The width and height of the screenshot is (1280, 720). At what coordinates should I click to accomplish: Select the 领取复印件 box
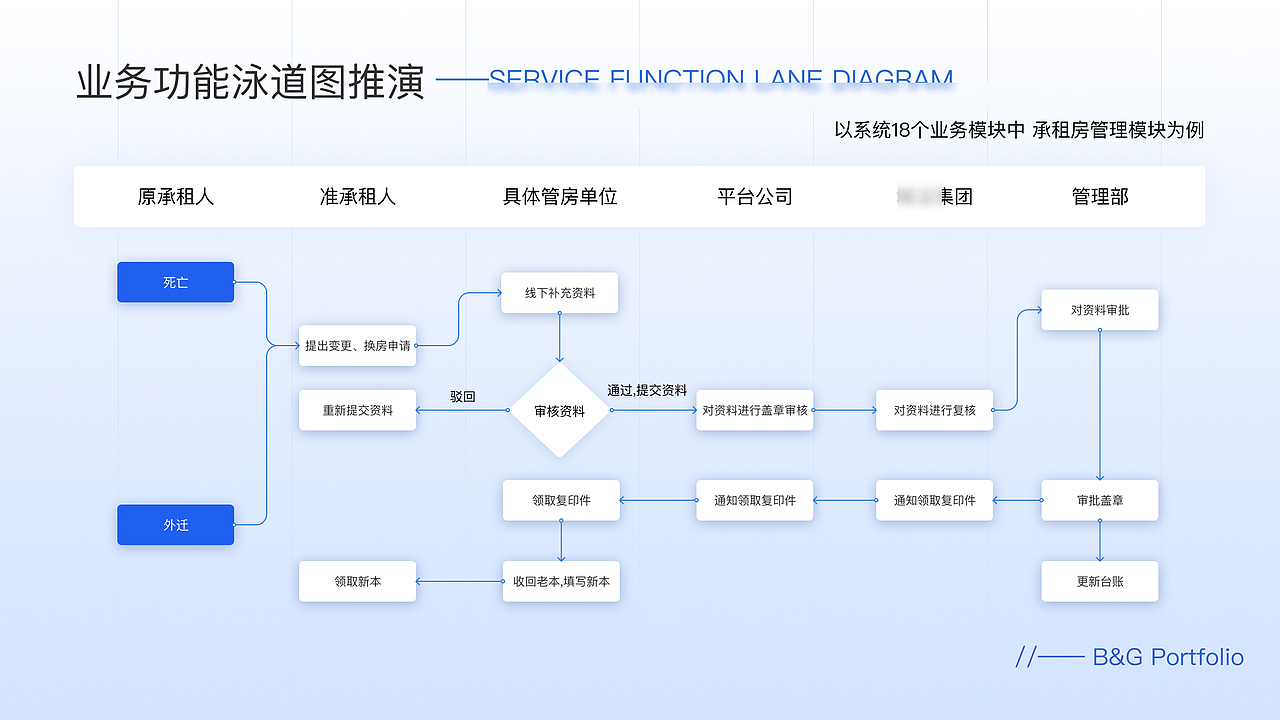click(561, 500)
